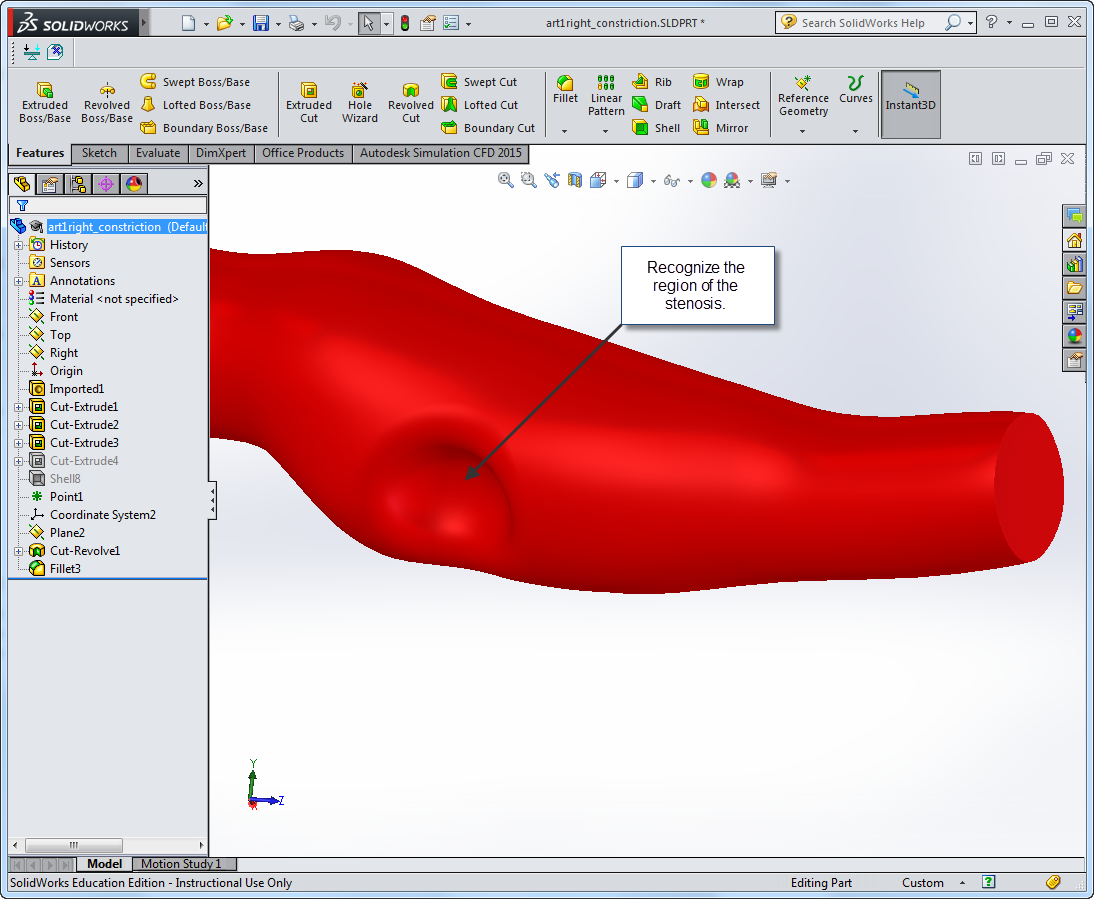Screen dimensions: 1094x899
Task: Click the Model tab at the bottom
Action: point(105,863)
